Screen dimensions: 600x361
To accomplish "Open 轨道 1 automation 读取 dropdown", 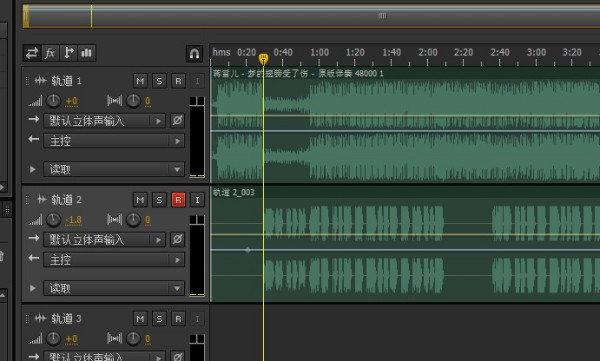I will coord(114,169).
